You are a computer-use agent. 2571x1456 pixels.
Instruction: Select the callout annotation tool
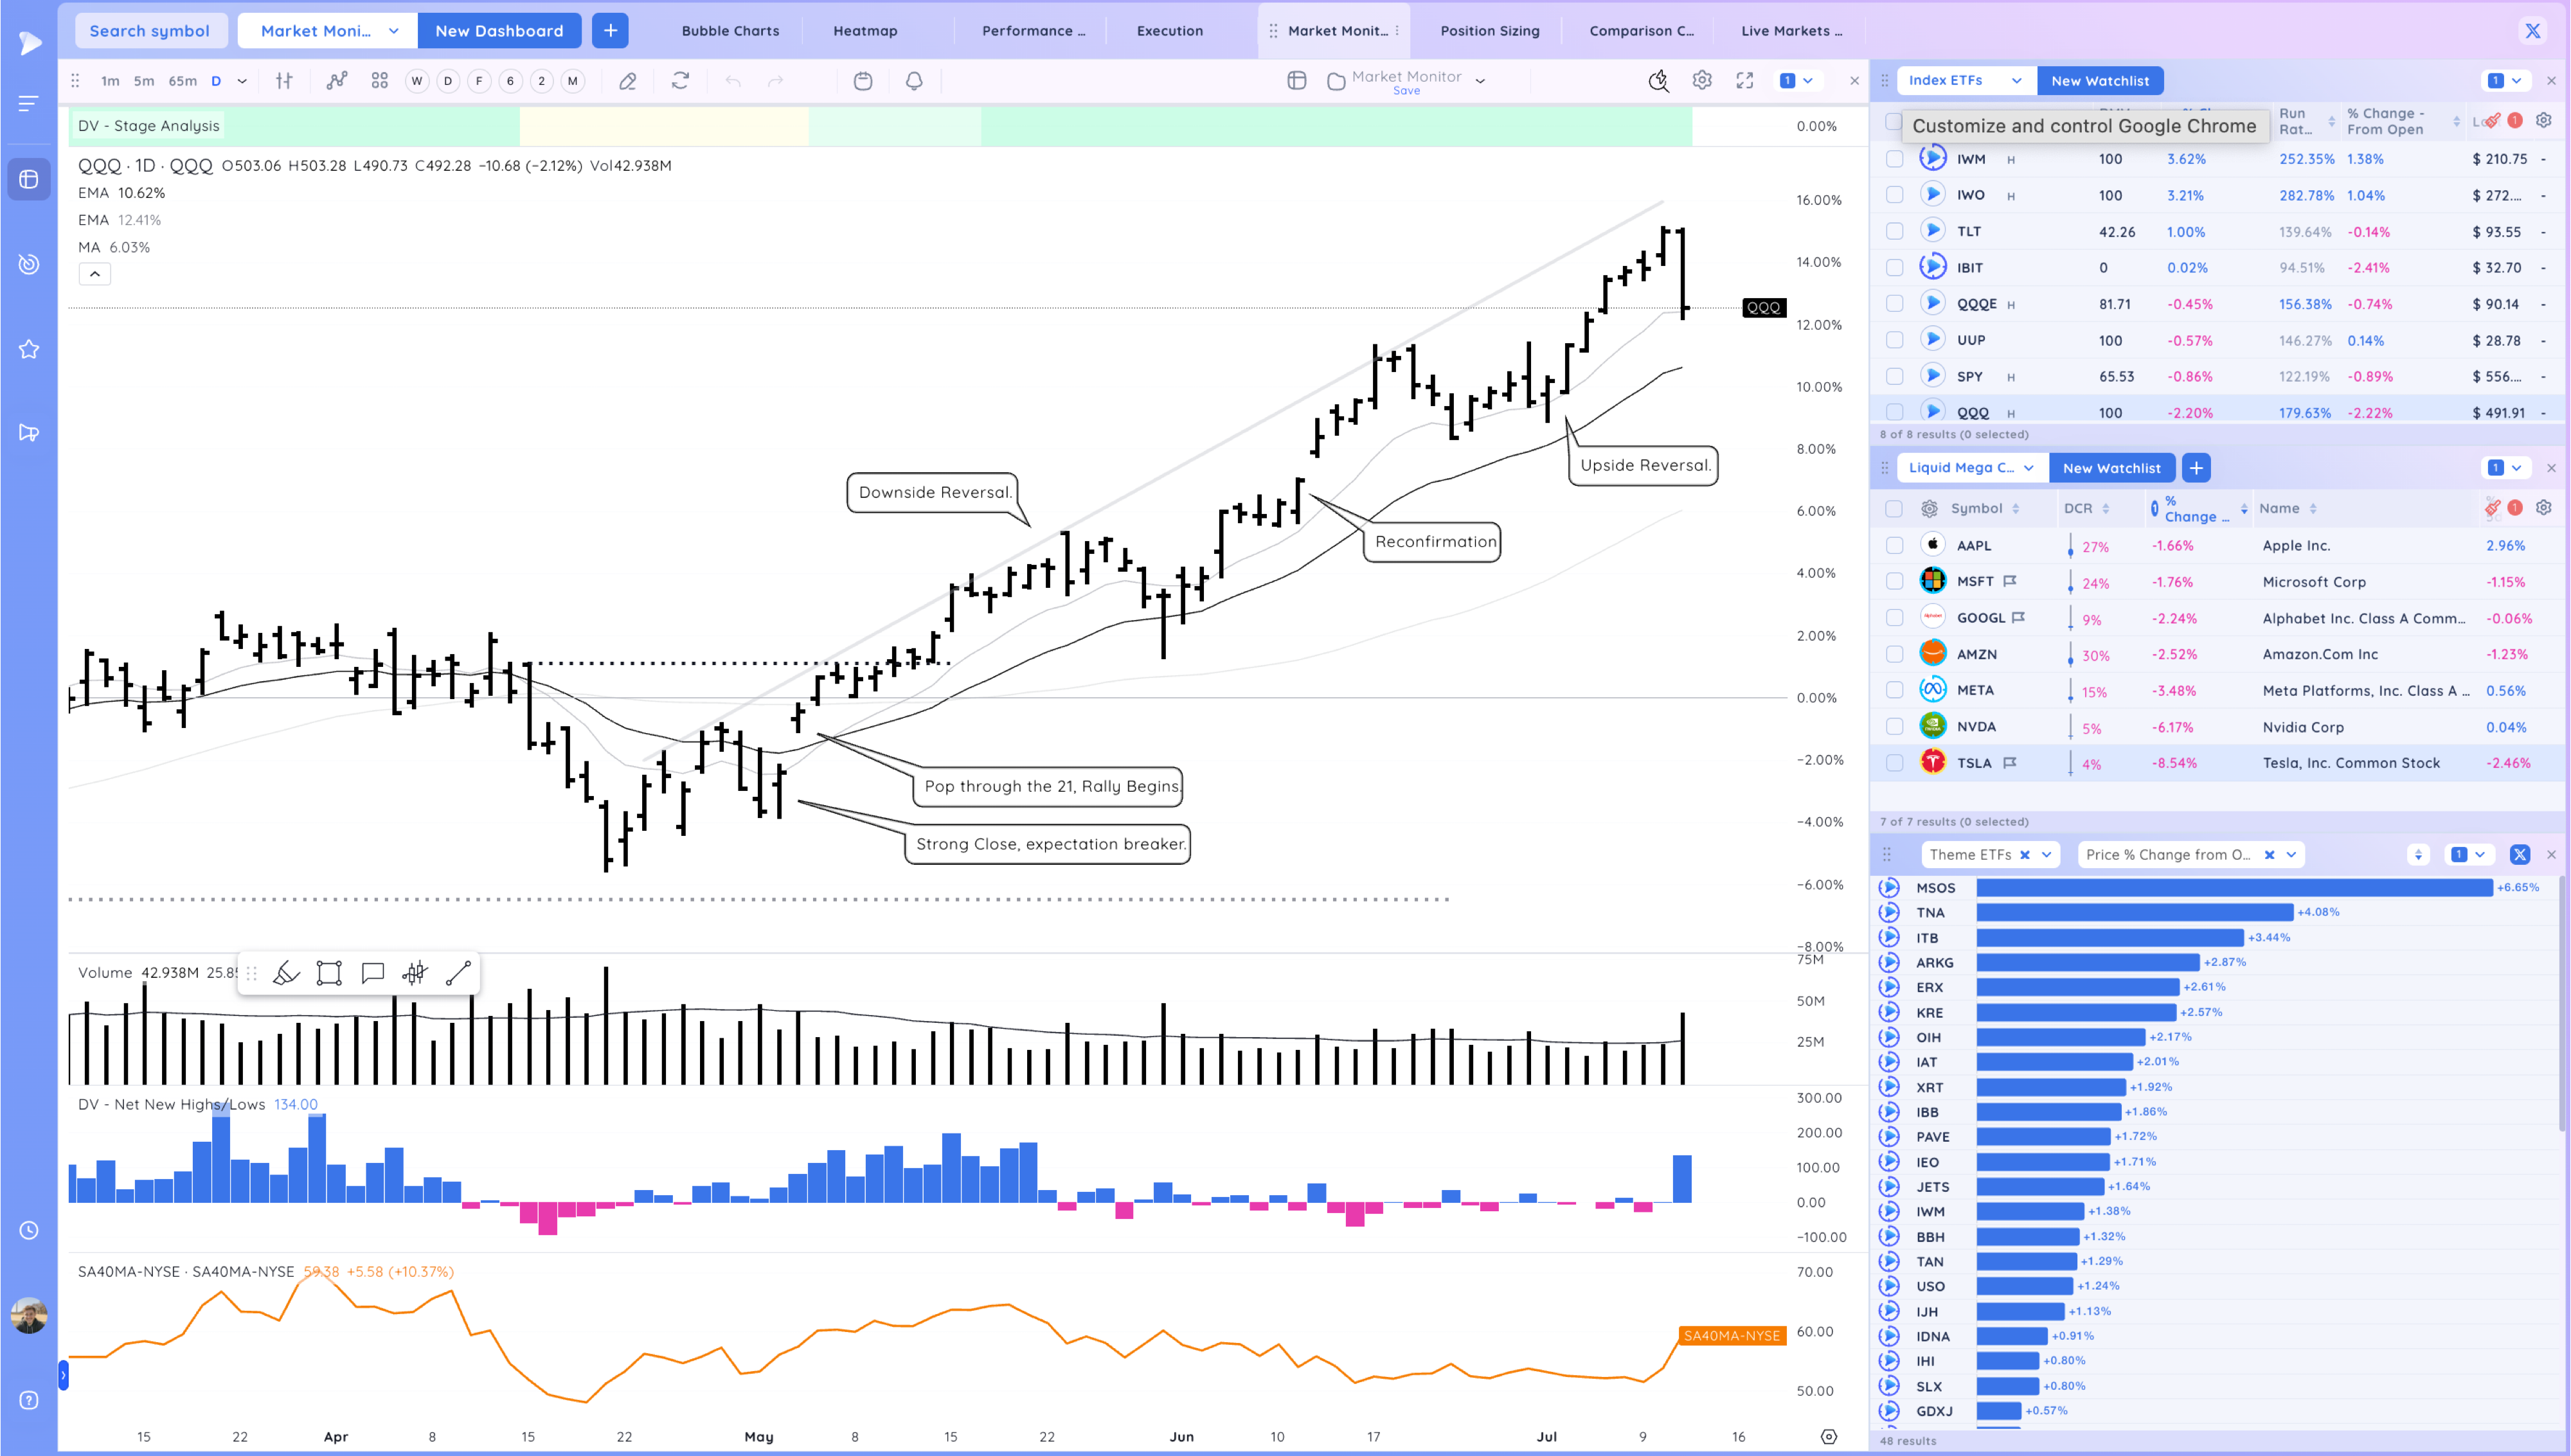(372, 973)
